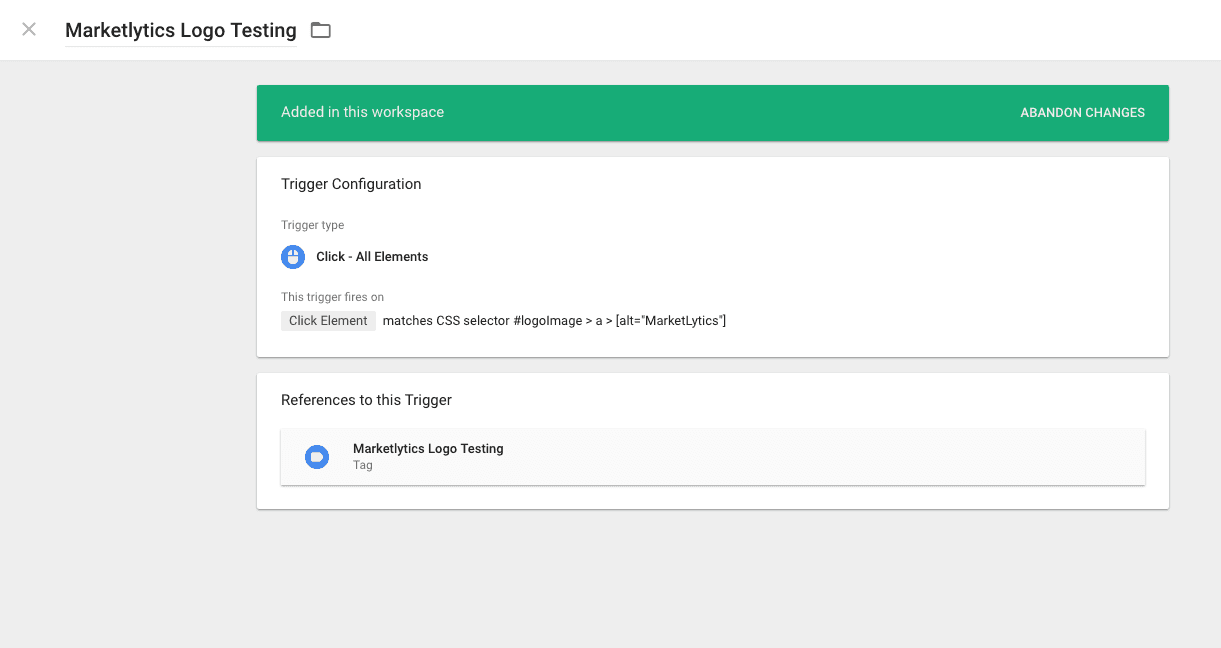The width and height of the screenshot is (1221, 648).
Task: Select the trigger name Marketlytics Logo Testing
Action: (180, 30)
